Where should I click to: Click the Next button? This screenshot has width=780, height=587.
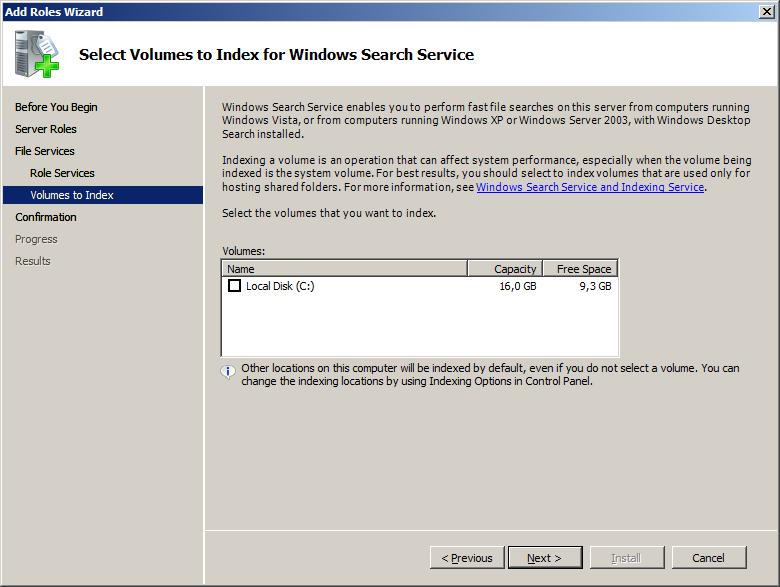(545, 558)
